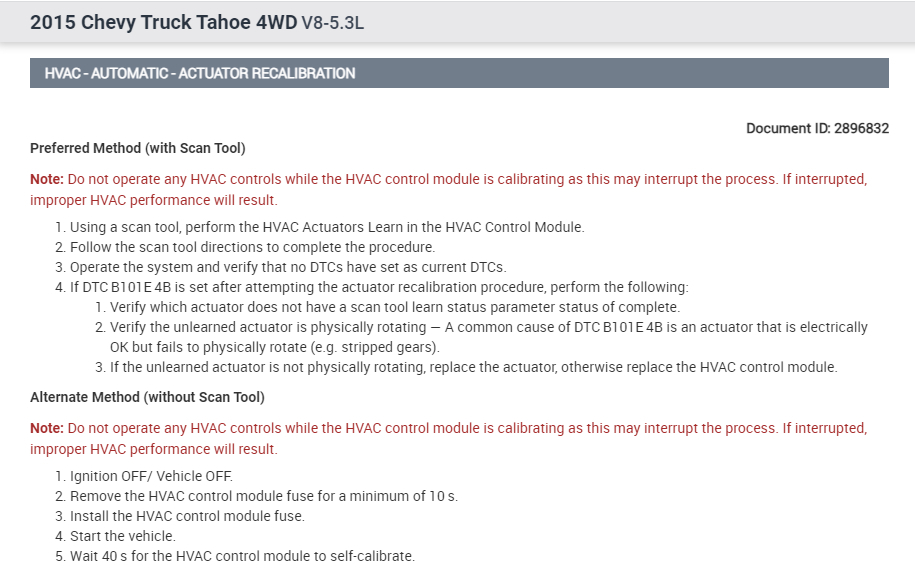Click the red Note under Preferred Method
This screenshot has width=915, height=585.
pos(448,189)
